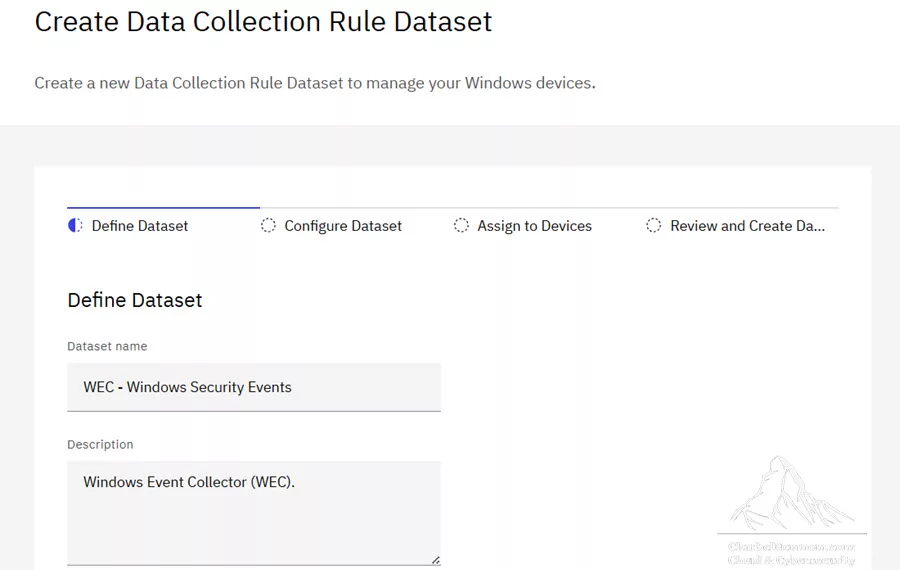
Task: Click the 'Dataset name' label
Action: pos(107,346)
